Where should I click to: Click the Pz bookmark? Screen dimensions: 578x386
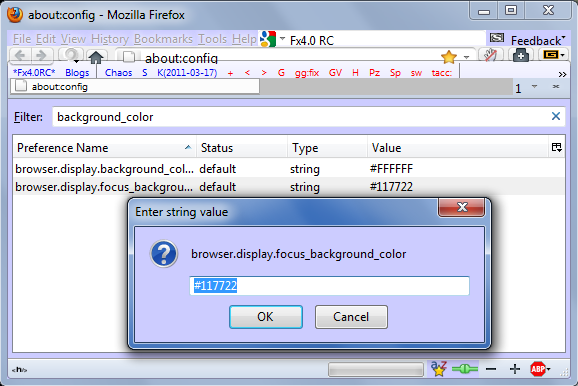click(375, 73)
